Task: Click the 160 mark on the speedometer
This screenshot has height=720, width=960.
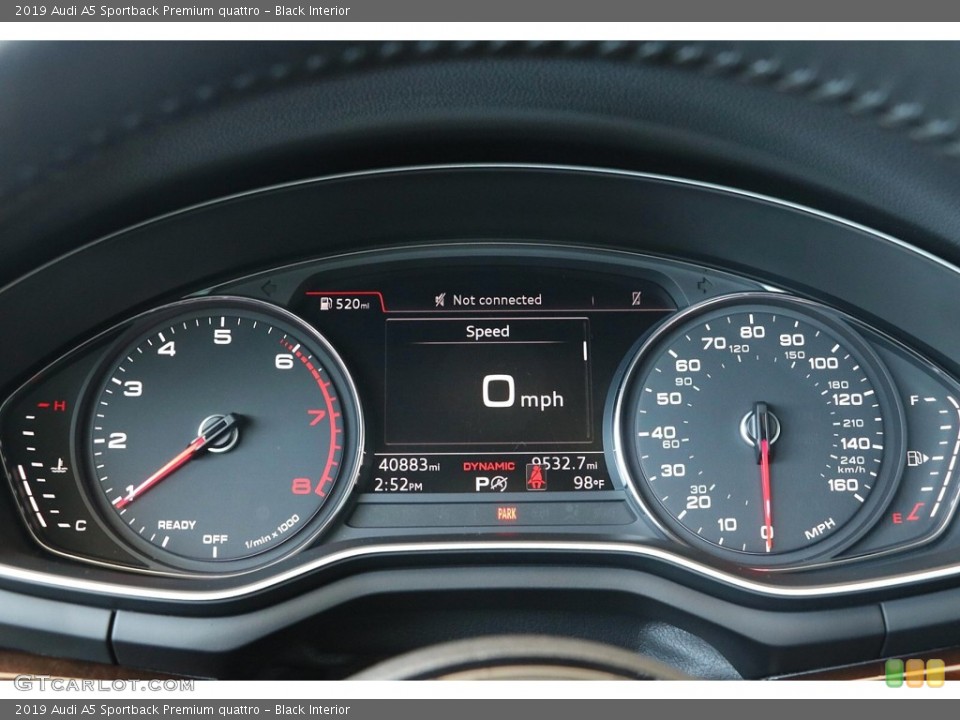Action: coord(842,485)
